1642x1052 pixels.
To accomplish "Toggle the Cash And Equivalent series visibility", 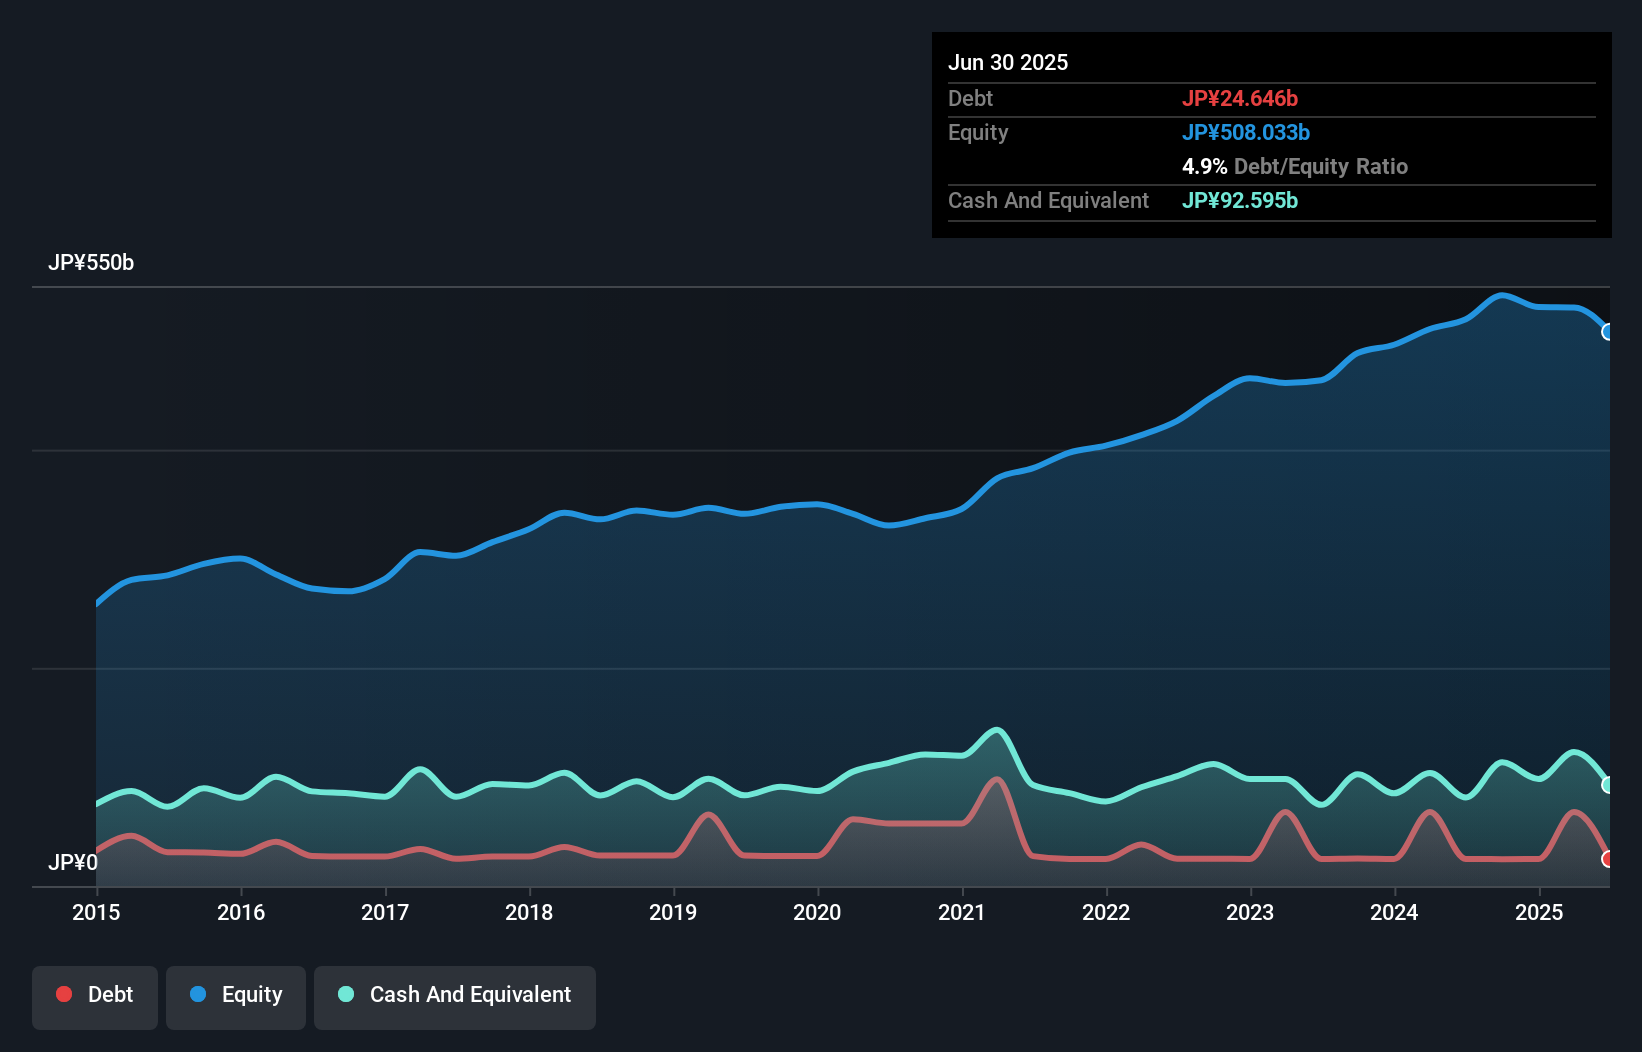I will [455, 996].
